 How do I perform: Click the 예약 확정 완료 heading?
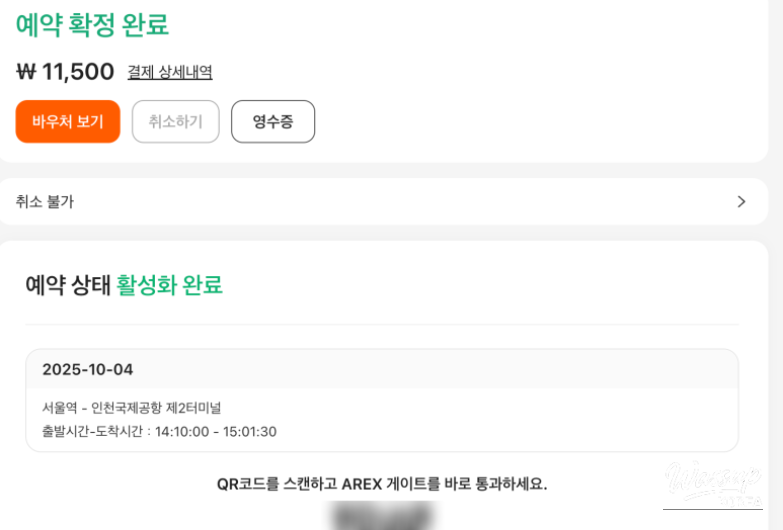click(92, 25)
